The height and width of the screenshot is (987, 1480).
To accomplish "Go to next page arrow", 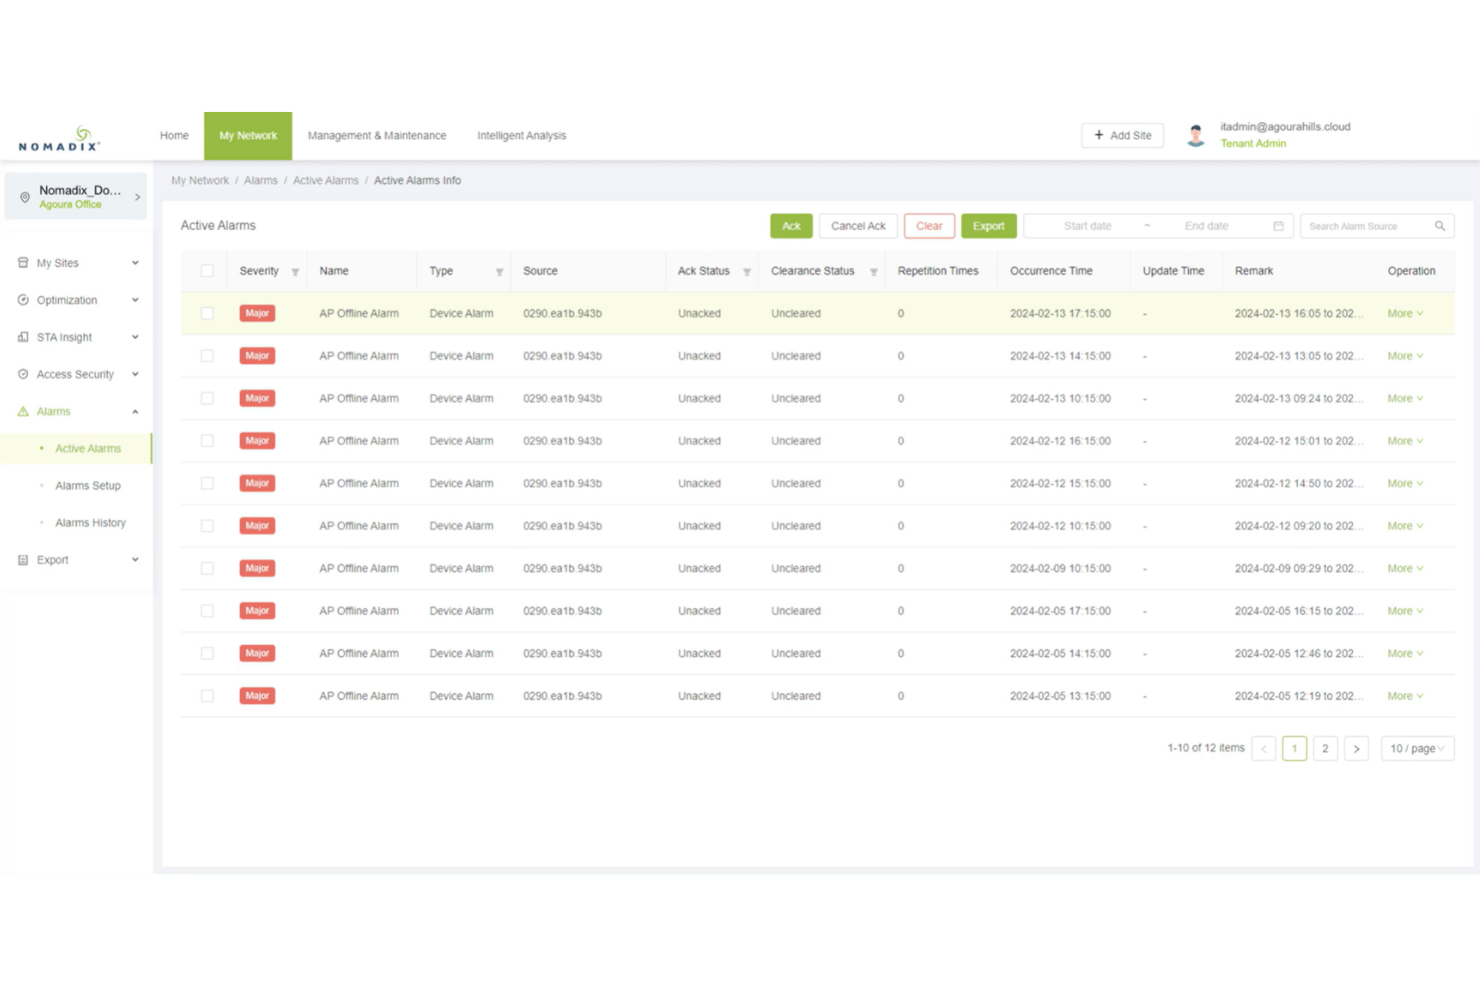I will click(1356, 749).
